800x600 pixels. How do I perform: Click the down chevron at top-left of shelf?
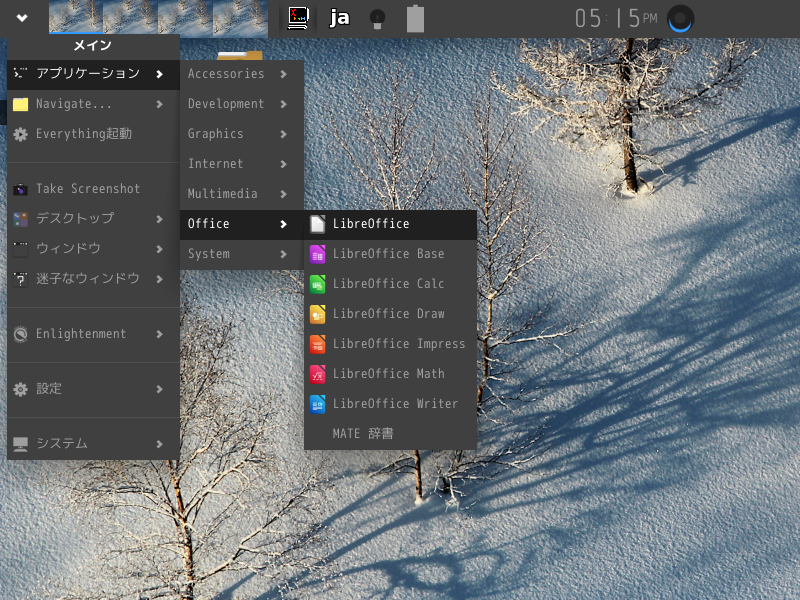click(x=22, y=18)
